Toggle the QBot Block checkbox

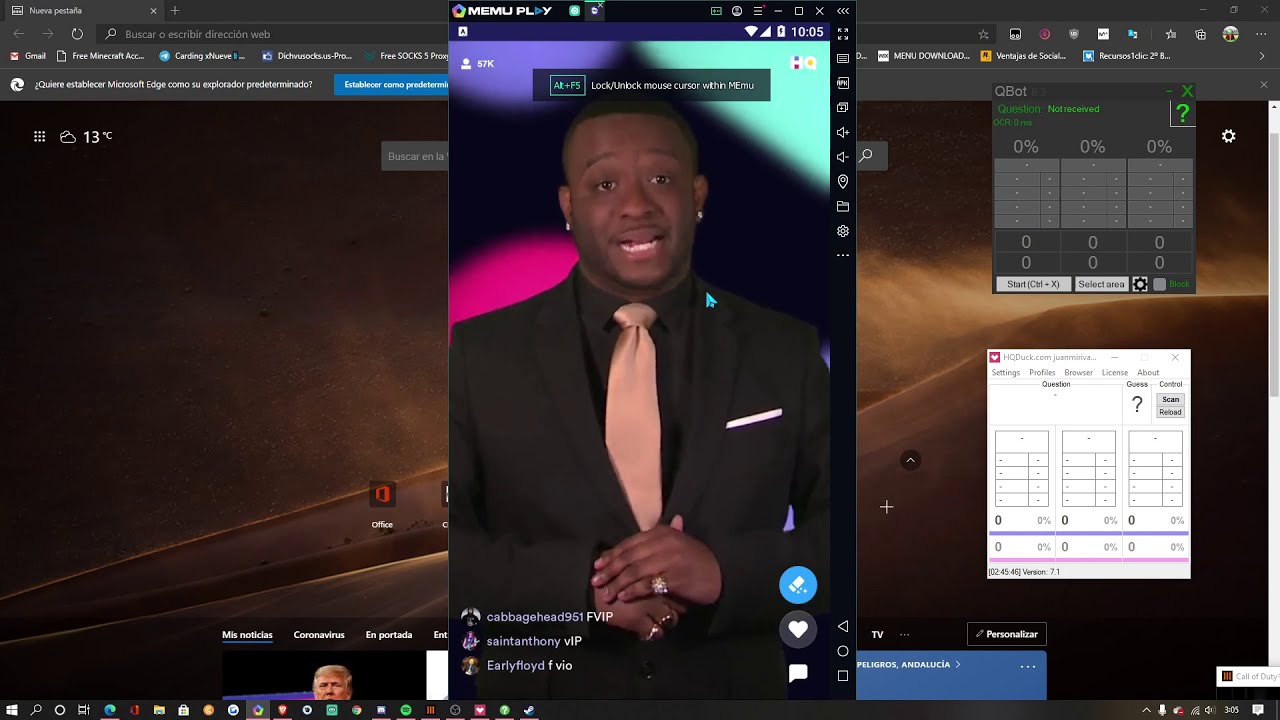tap(1160, 284)
